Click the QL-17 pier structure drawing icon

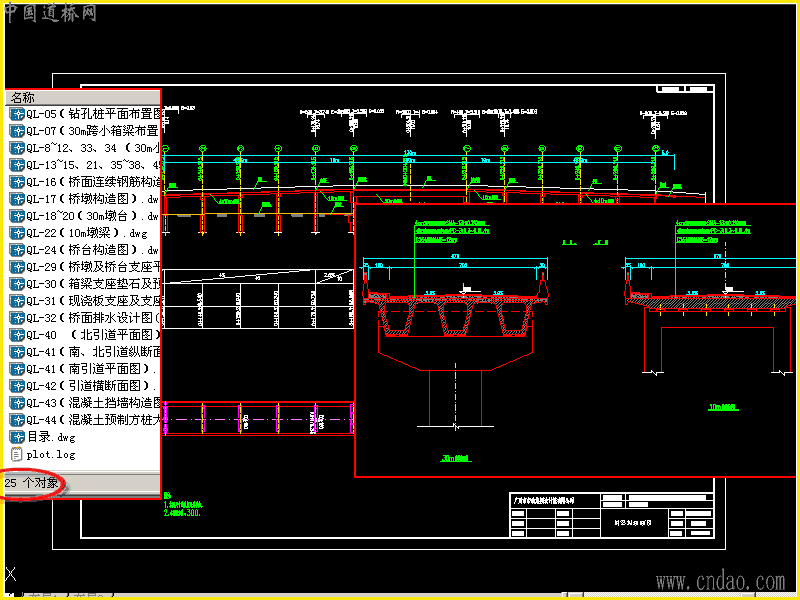[17, 199]
